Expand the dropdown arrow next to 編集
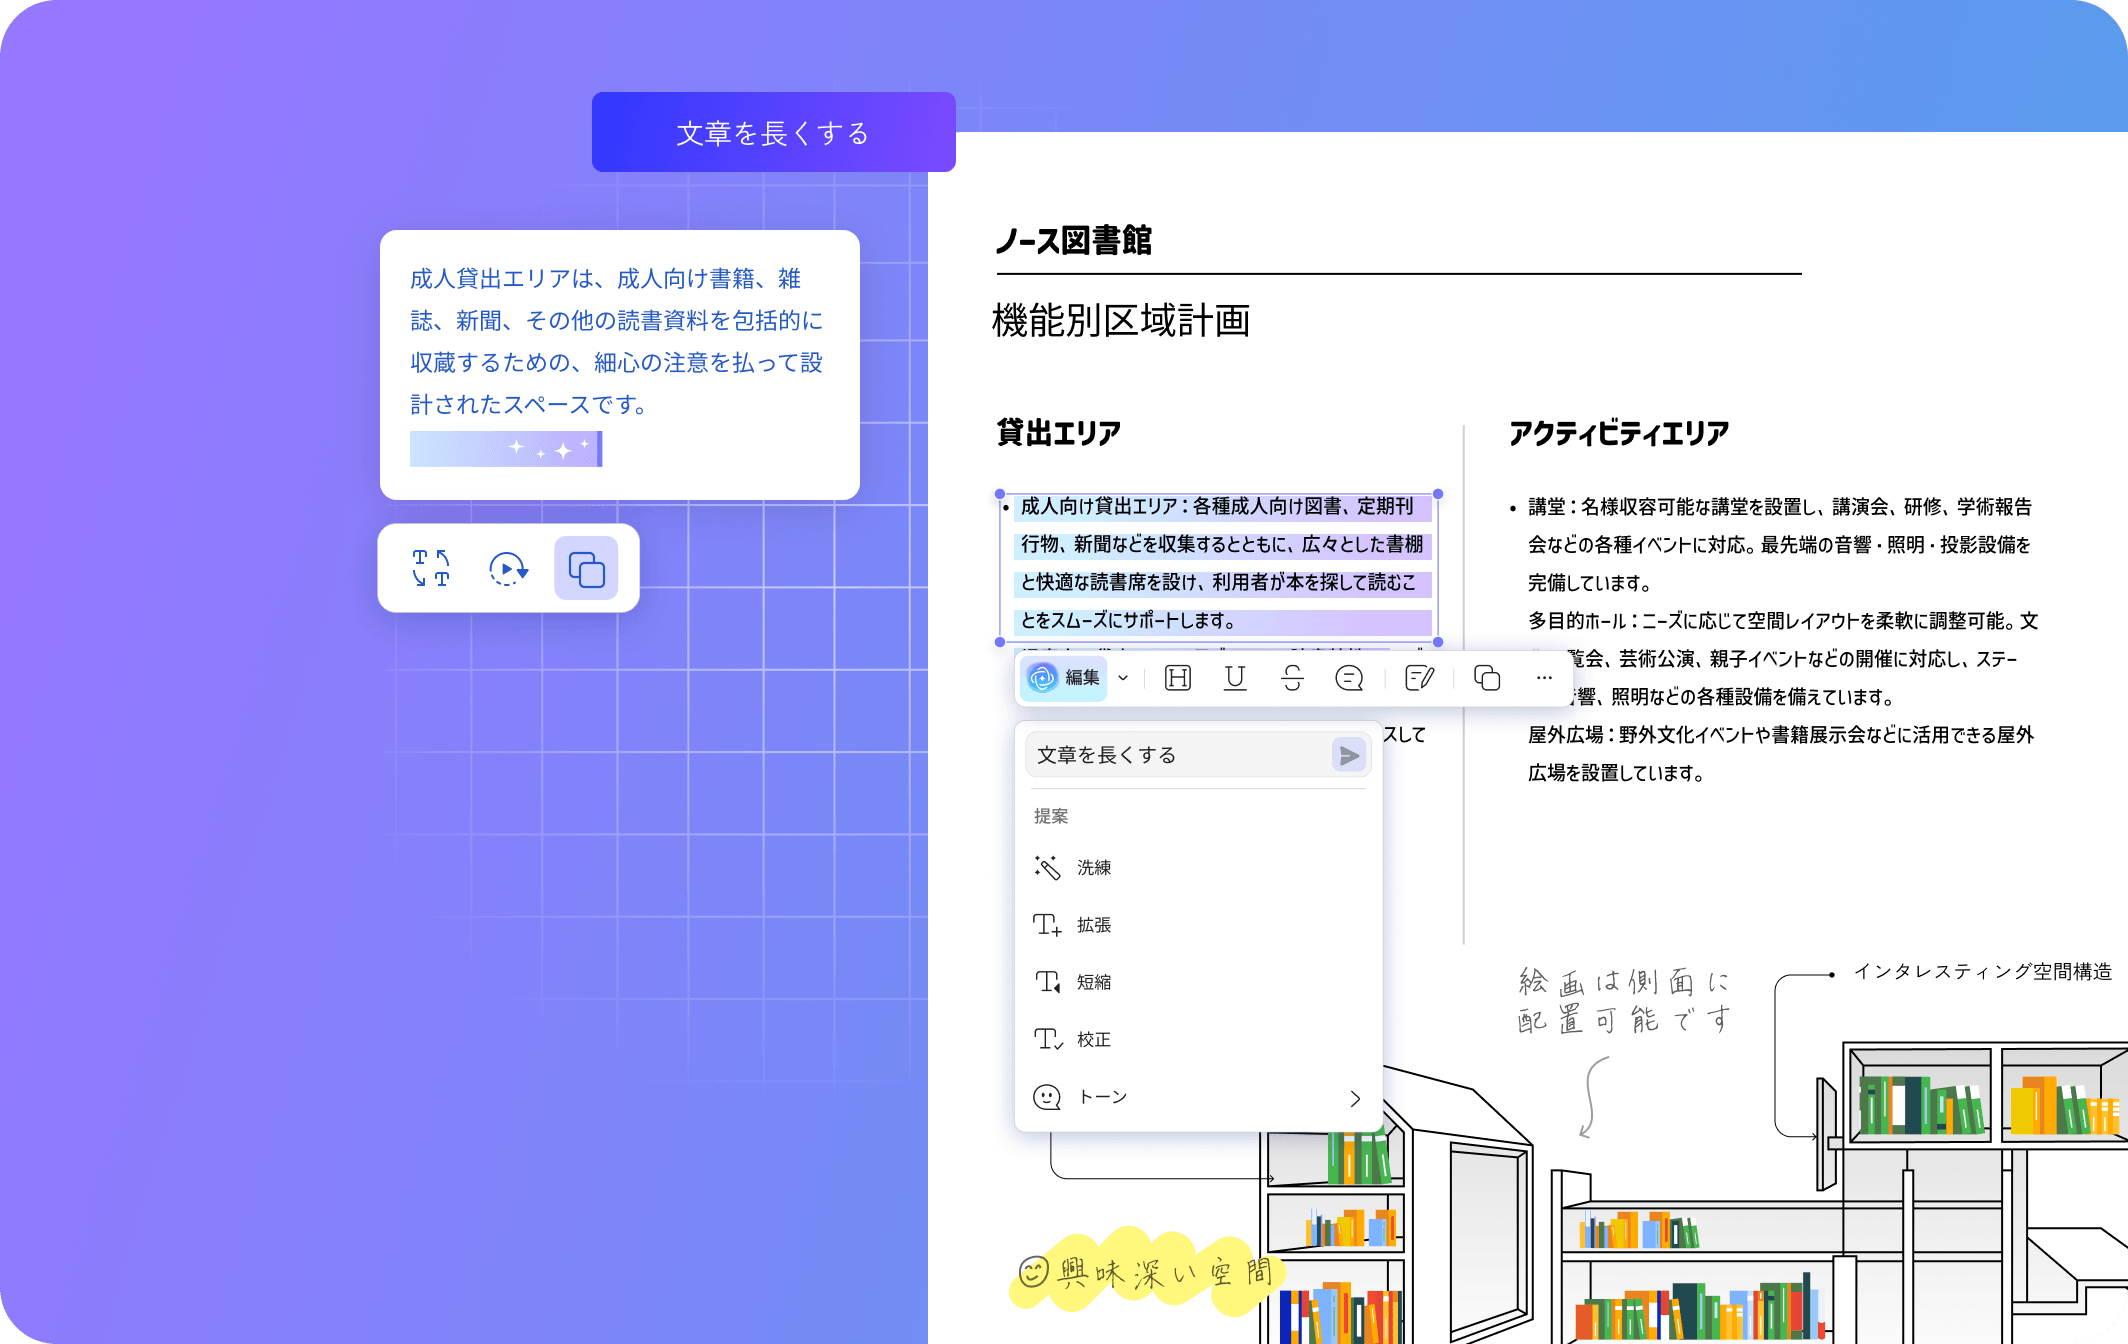 pyautogui.click(x=1123, y=678)
